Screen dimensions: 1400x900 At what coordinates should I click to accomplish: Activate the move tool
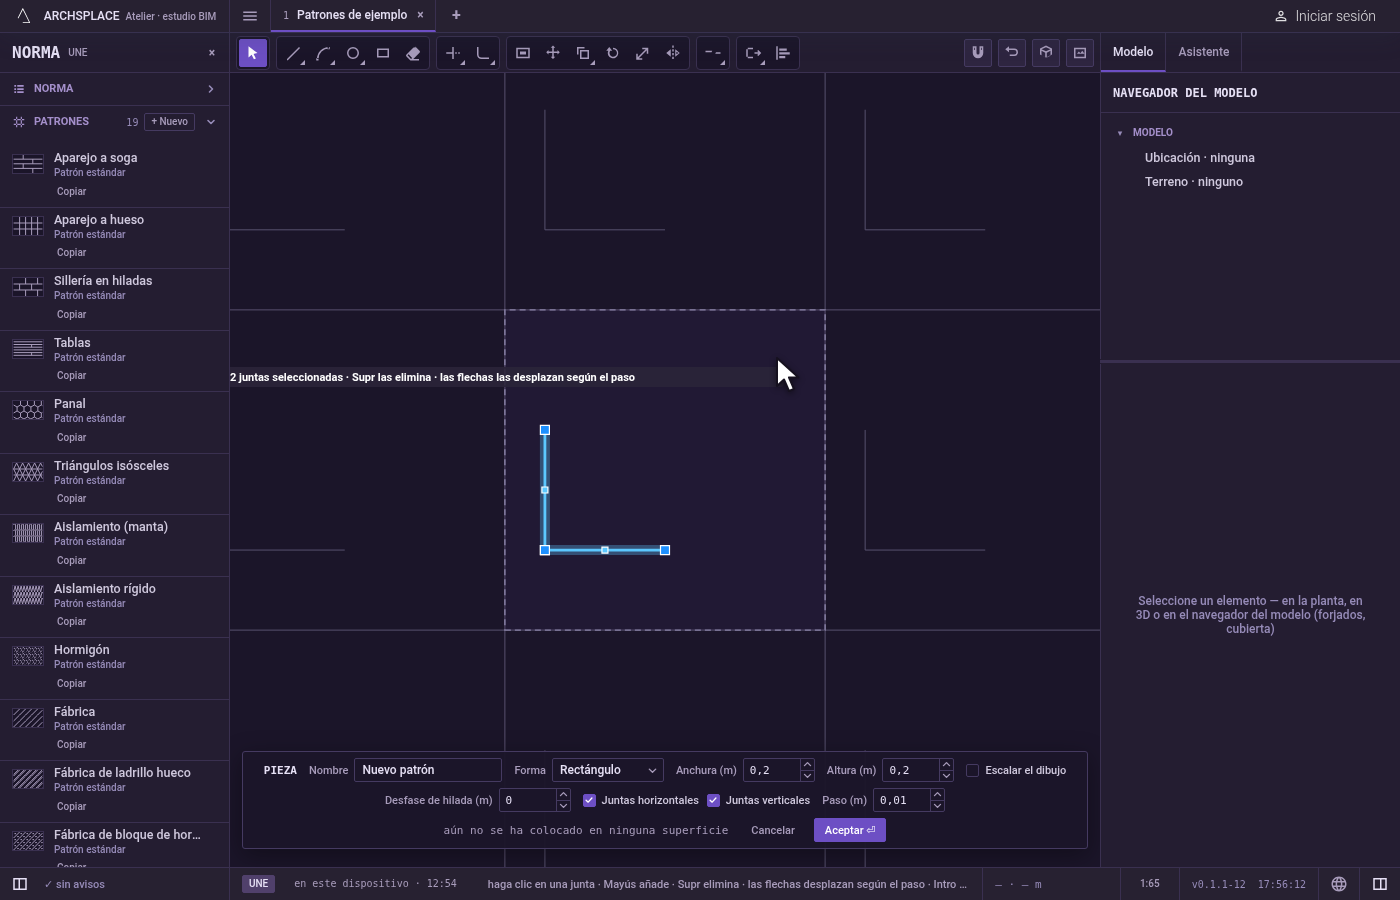(553, 54)
